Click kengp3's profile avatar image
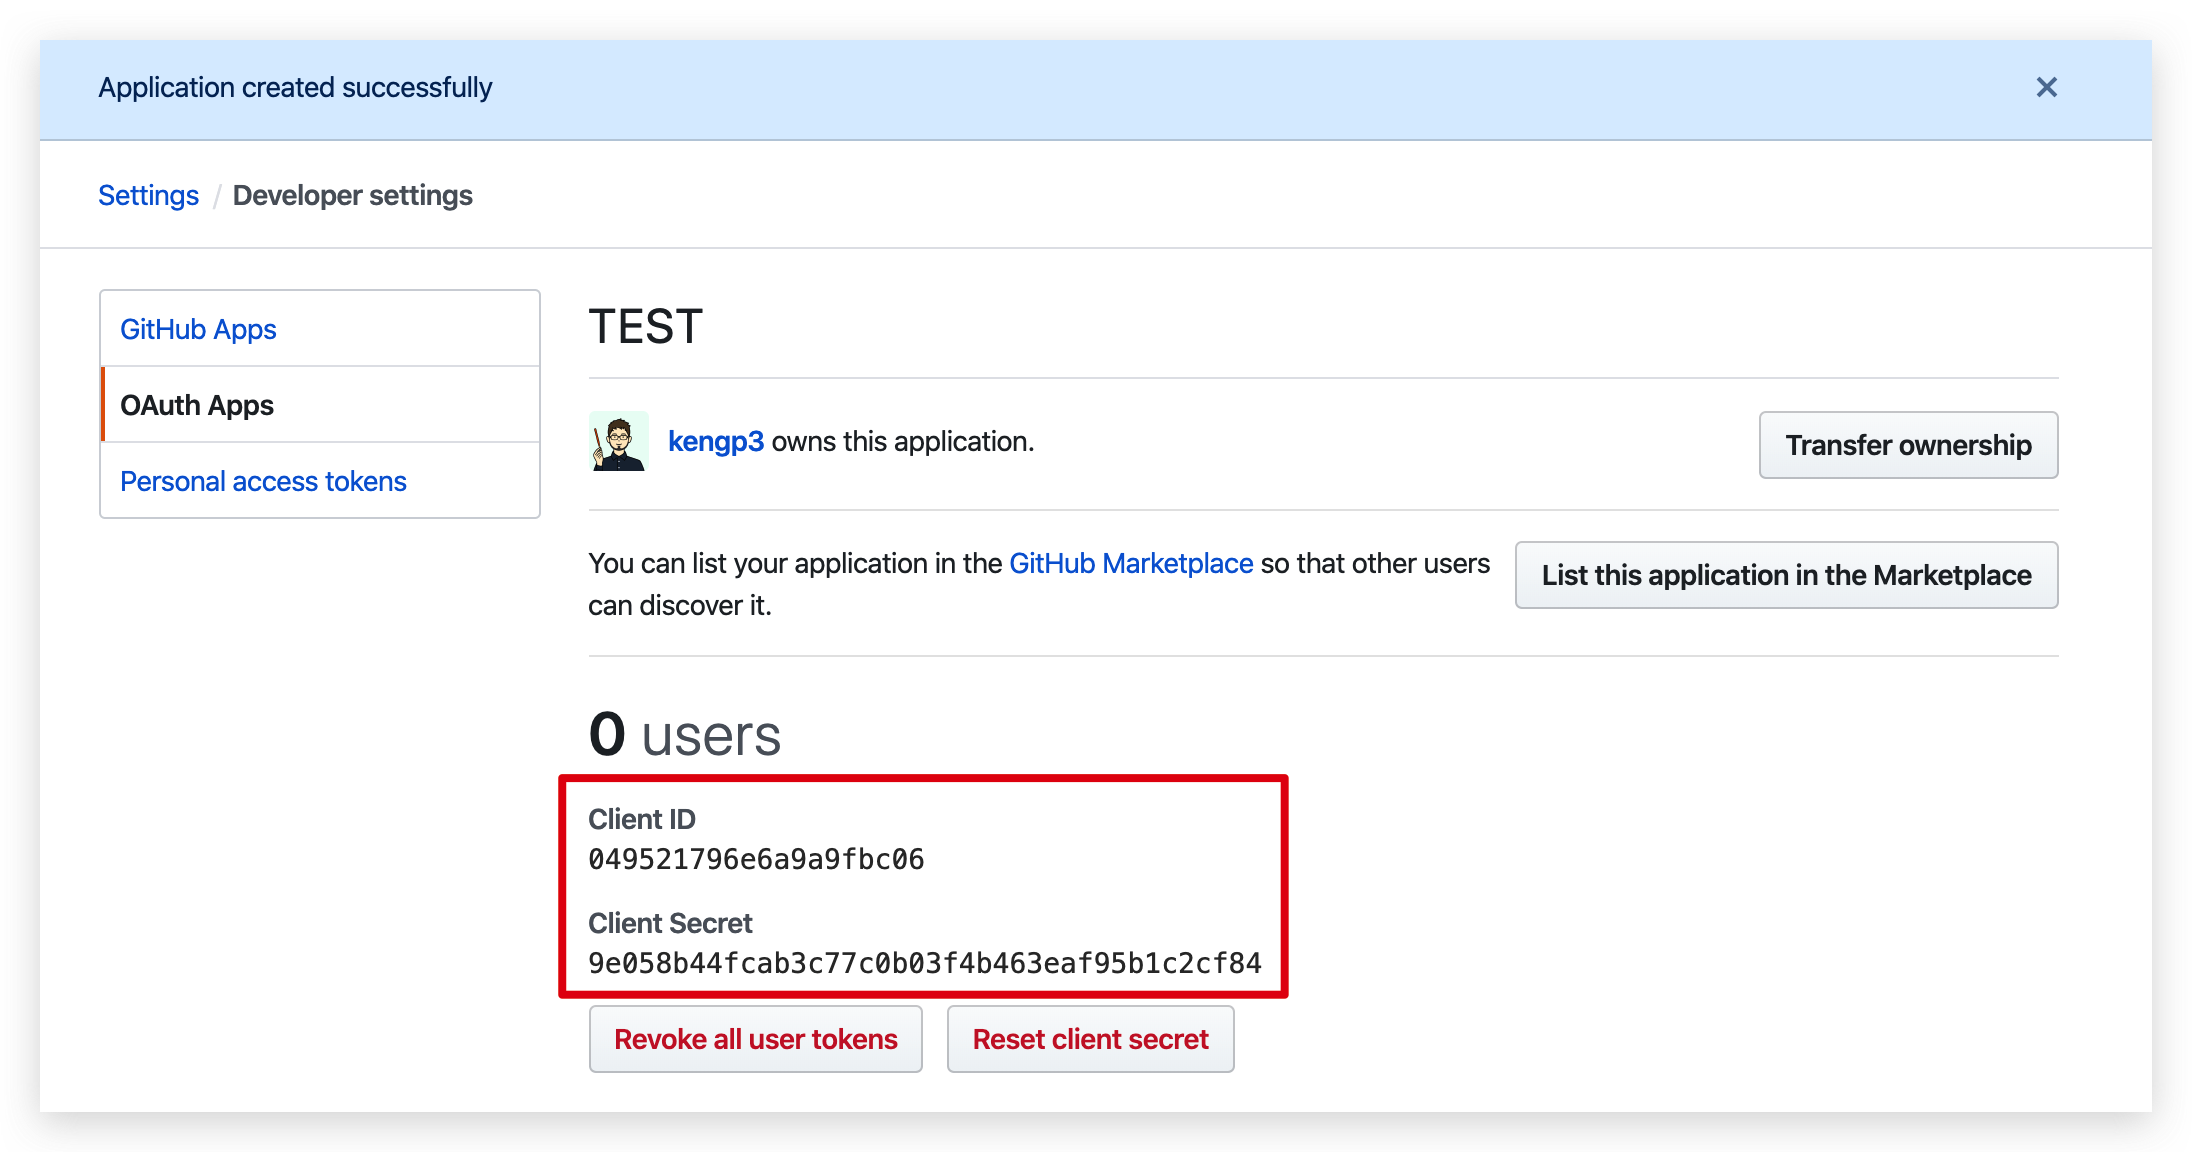Screen dimensions: 2192x1152 coord(619,441)
